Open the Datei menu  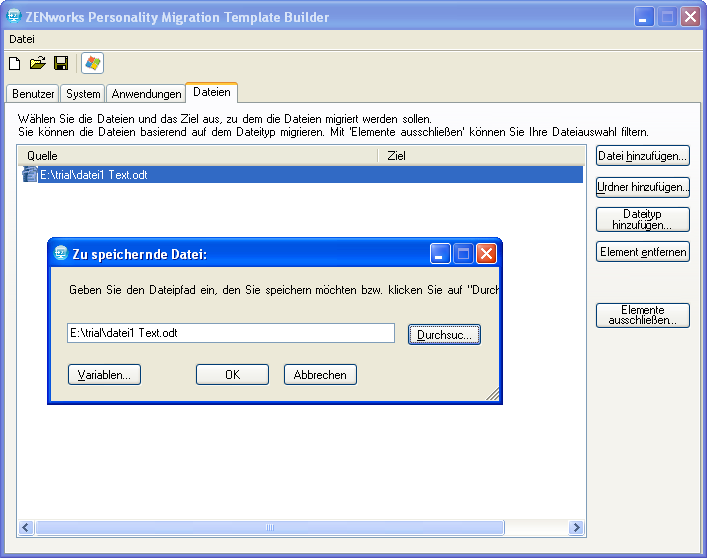(22, 39)
